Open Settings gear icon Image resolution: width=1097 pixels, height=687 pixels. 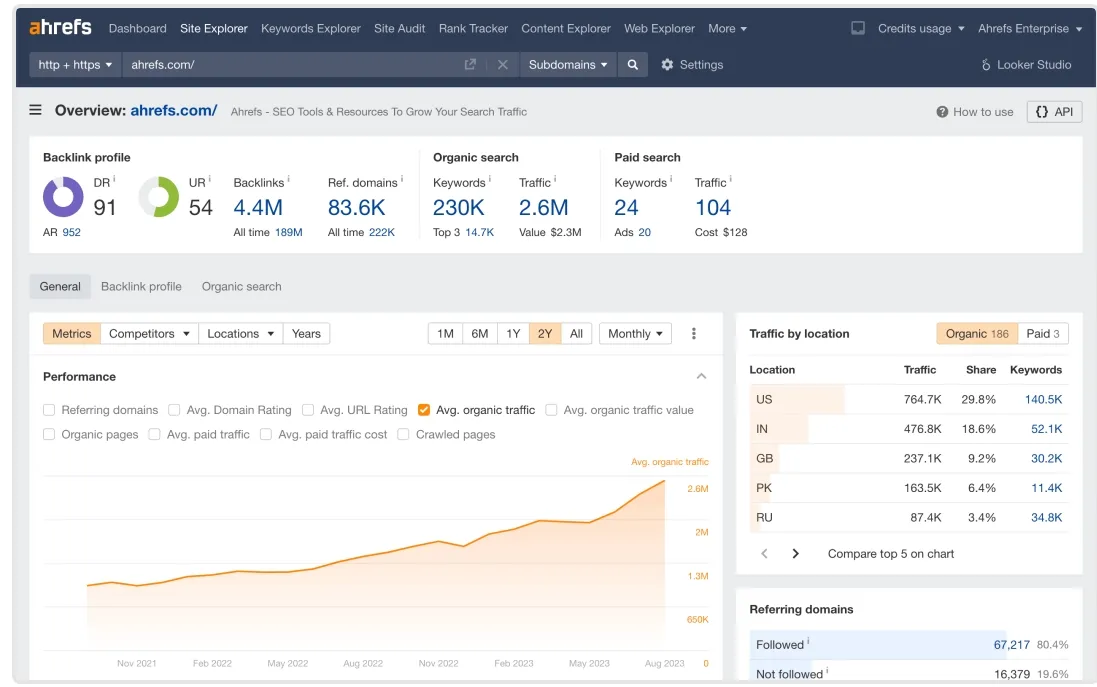click(667, 64)
